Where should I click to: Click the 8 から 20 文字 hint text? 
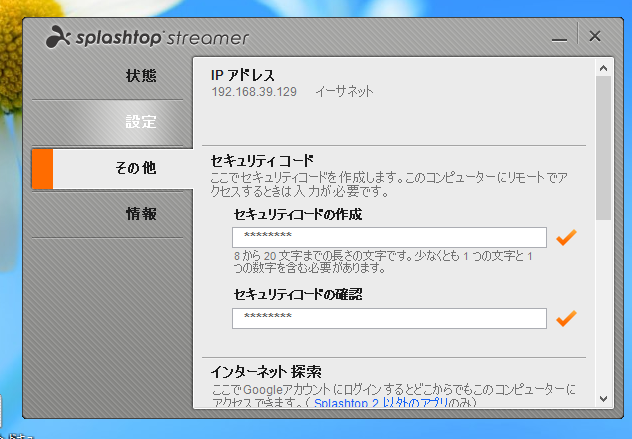point(383,262)
